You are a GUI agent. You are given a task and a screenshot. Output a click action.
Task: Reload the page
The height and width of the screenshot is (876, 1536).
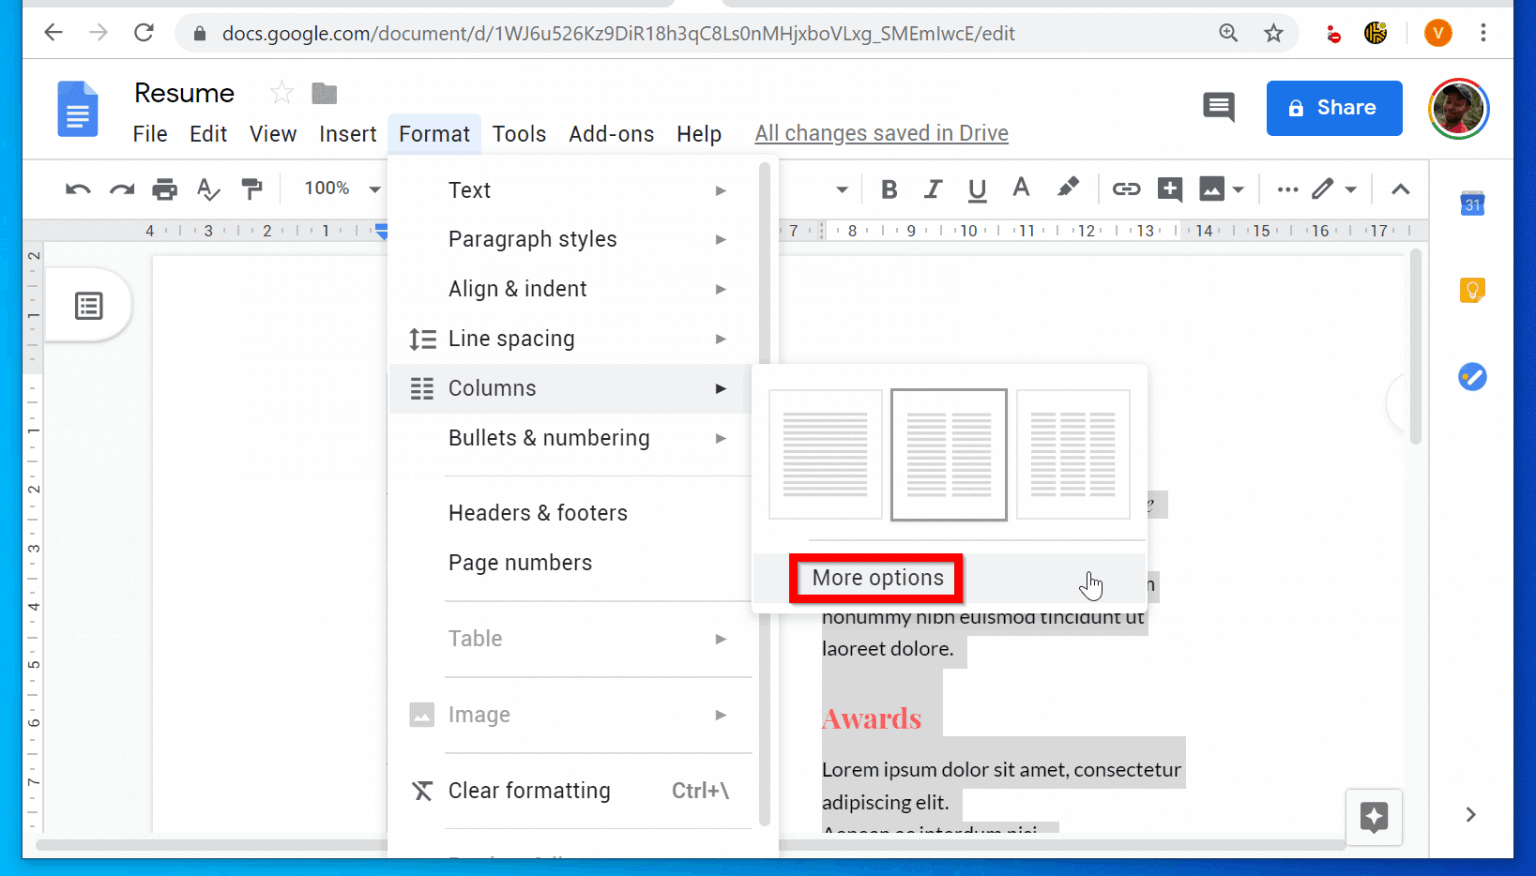tap(144, 33)
